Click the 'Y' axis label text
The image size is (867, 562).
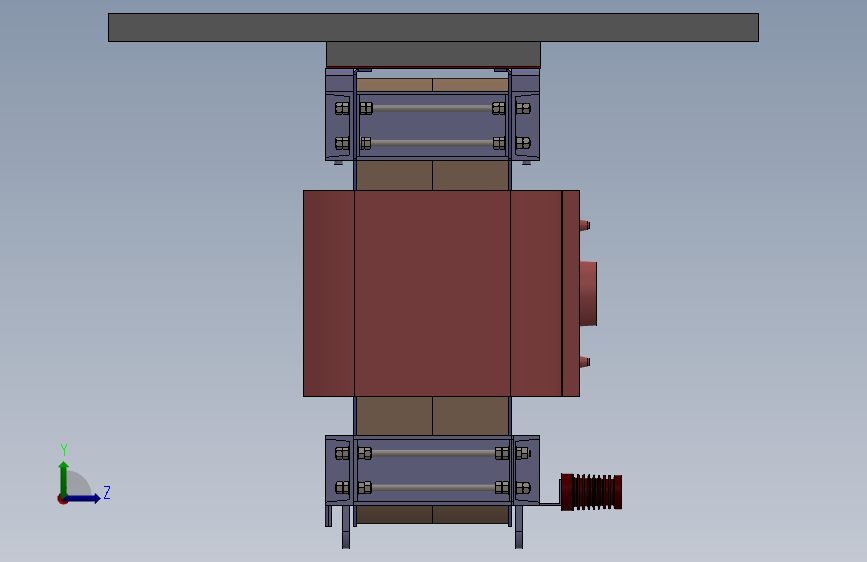(x=64, y=450)
